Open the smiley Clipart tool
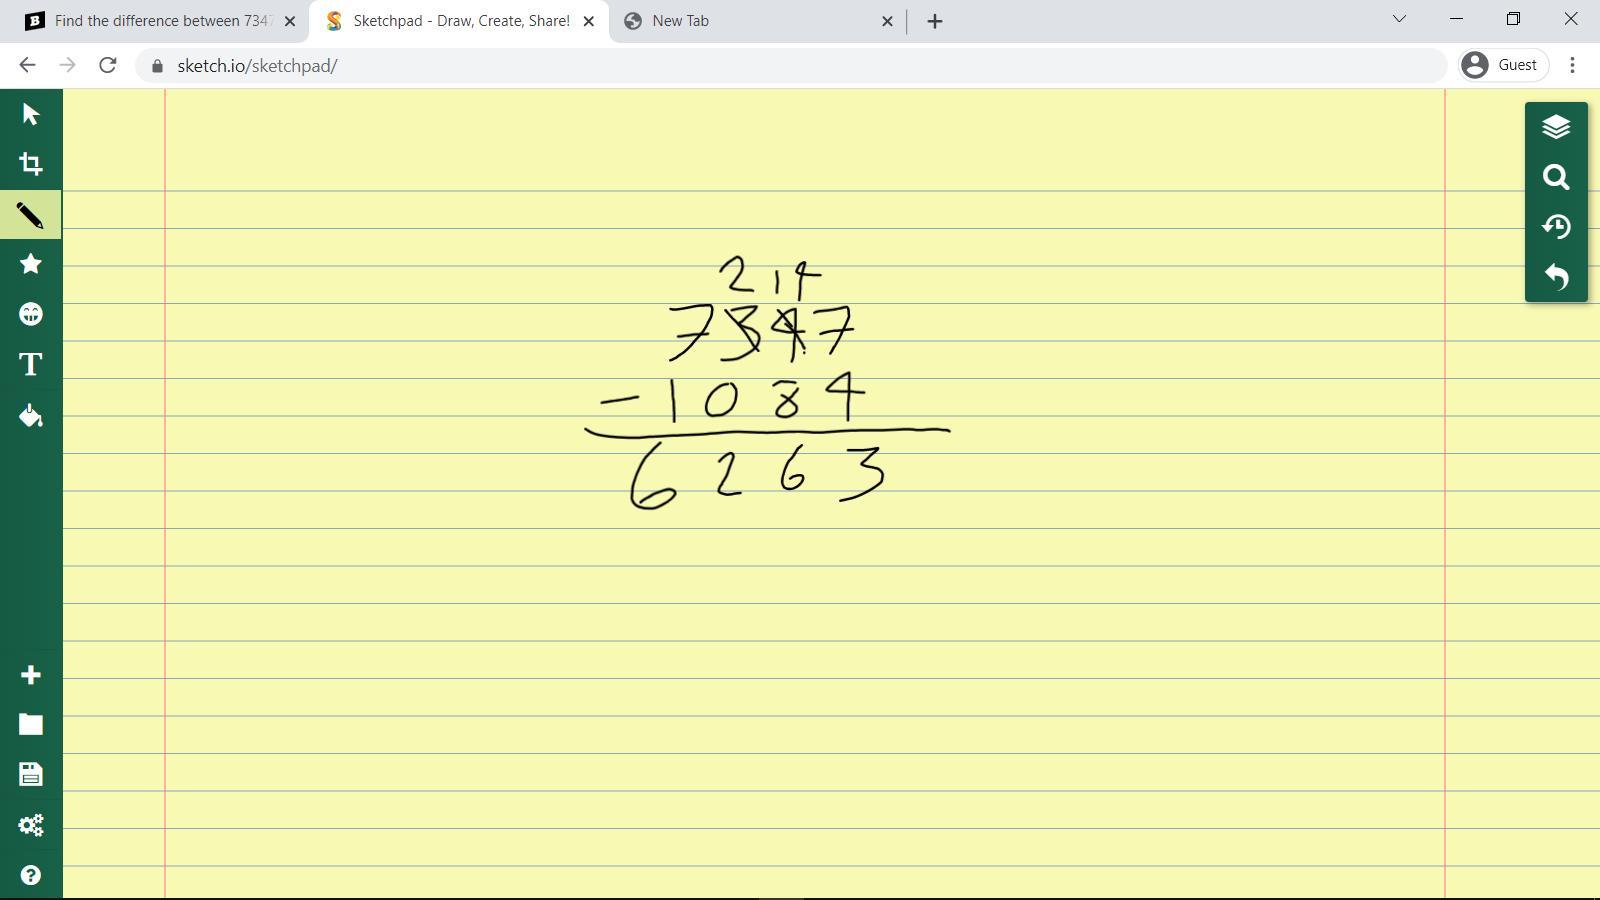This screenshot has height=900, width=1600. 31,314
